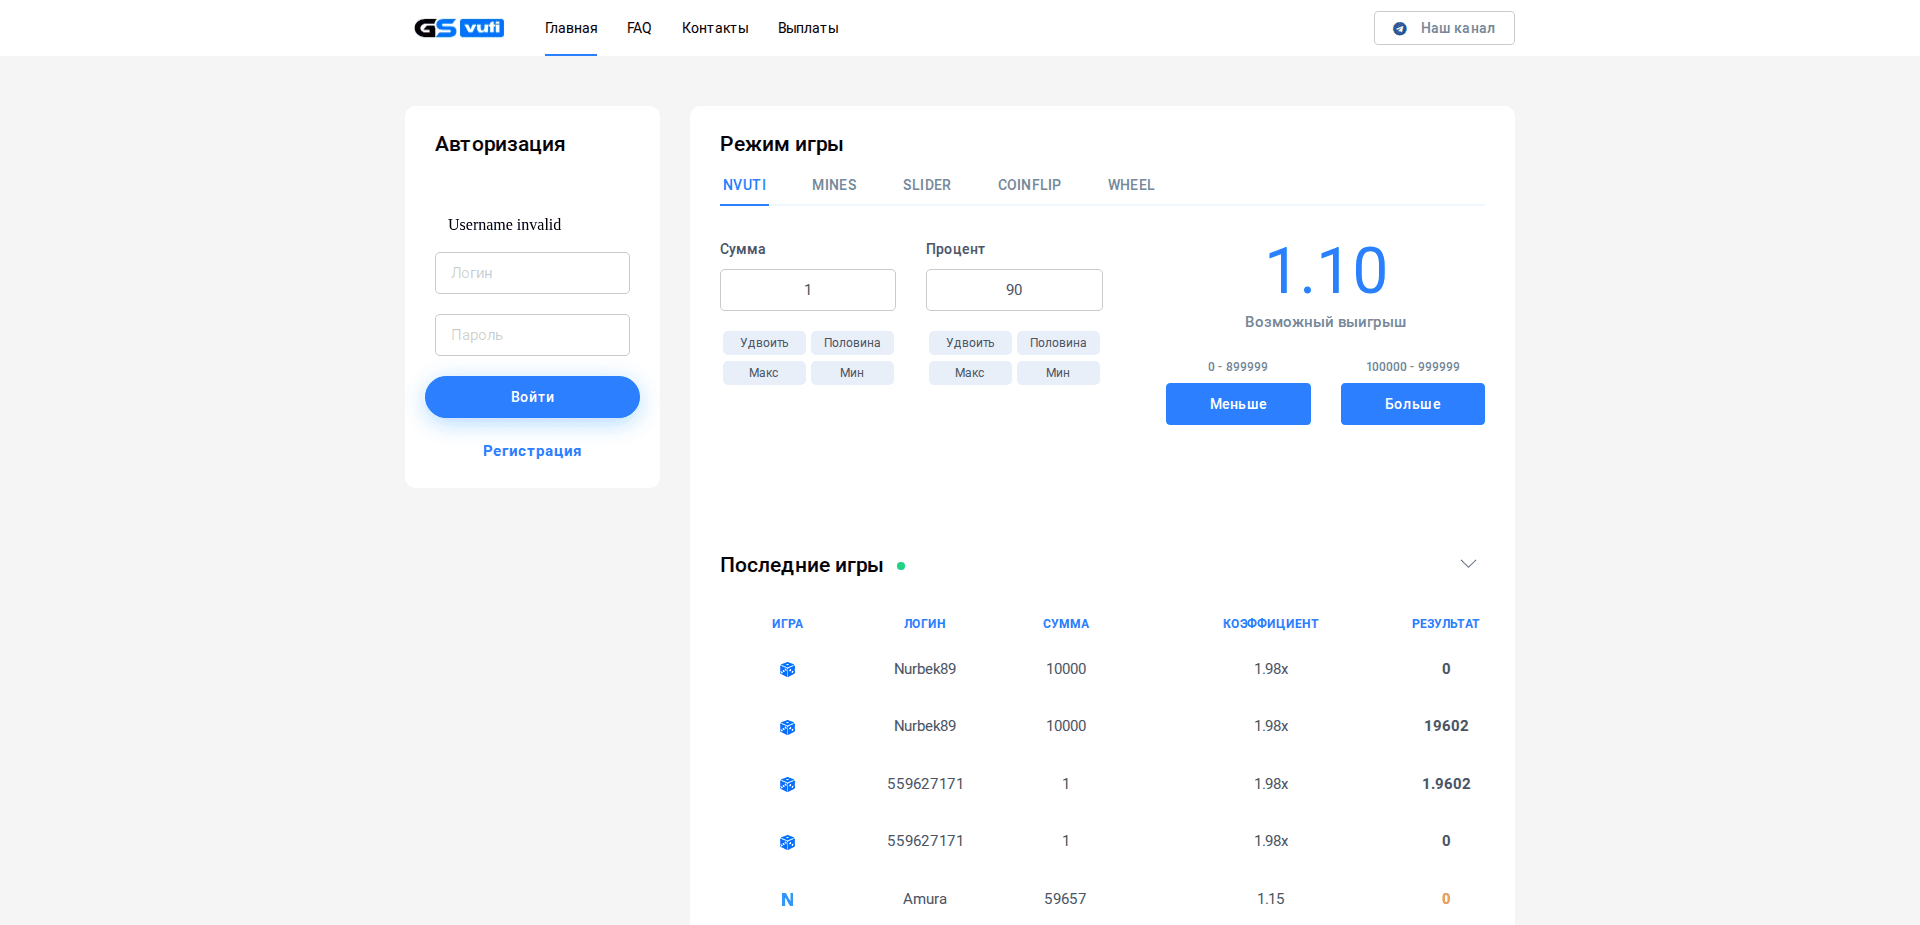Open the Регистрация link

coord(532,451)
